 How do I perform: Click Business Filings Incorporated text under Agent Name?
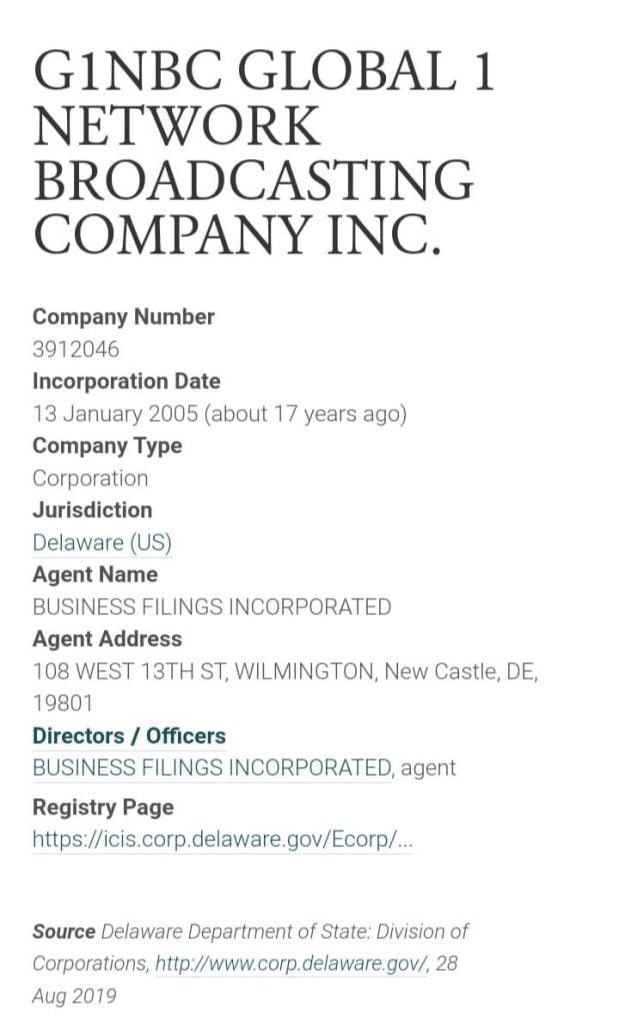[x=211, y=607]
